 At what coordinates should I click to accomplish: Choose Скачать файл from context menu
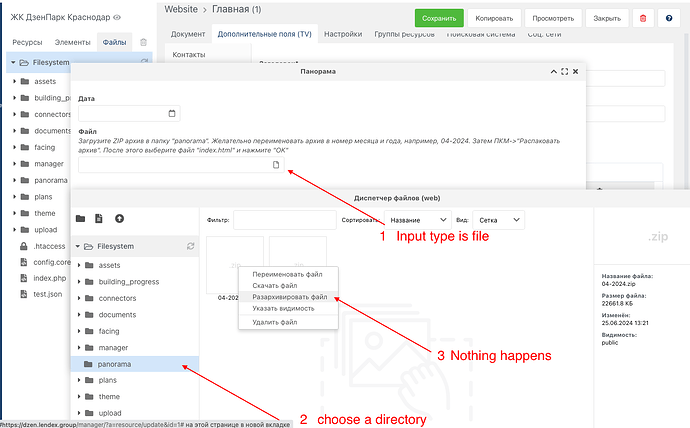288,285
